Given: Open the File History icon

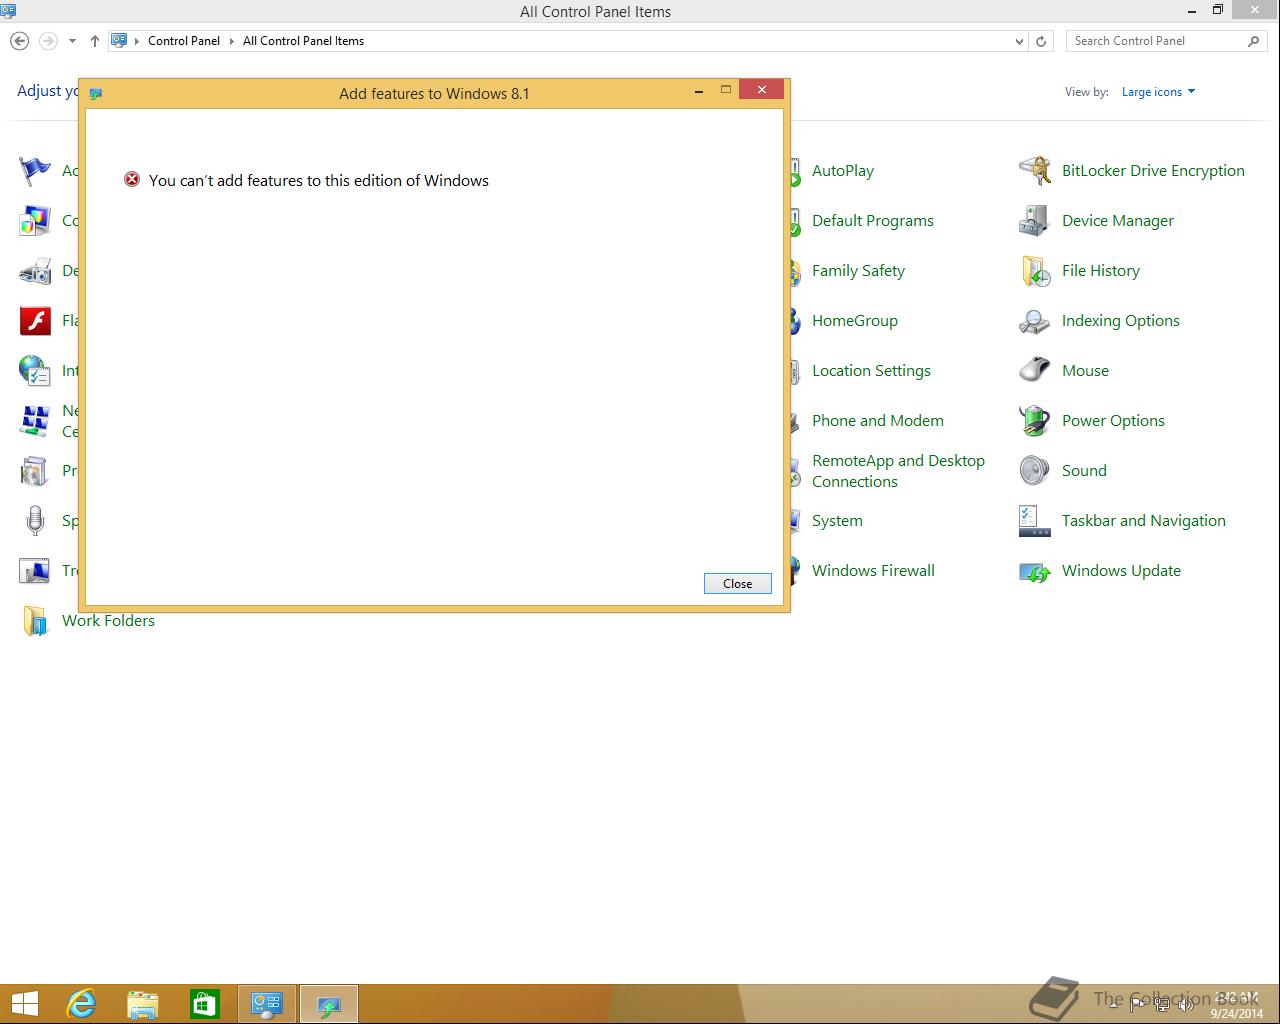Looking at the screenshot, I should tap(1034, 271).
